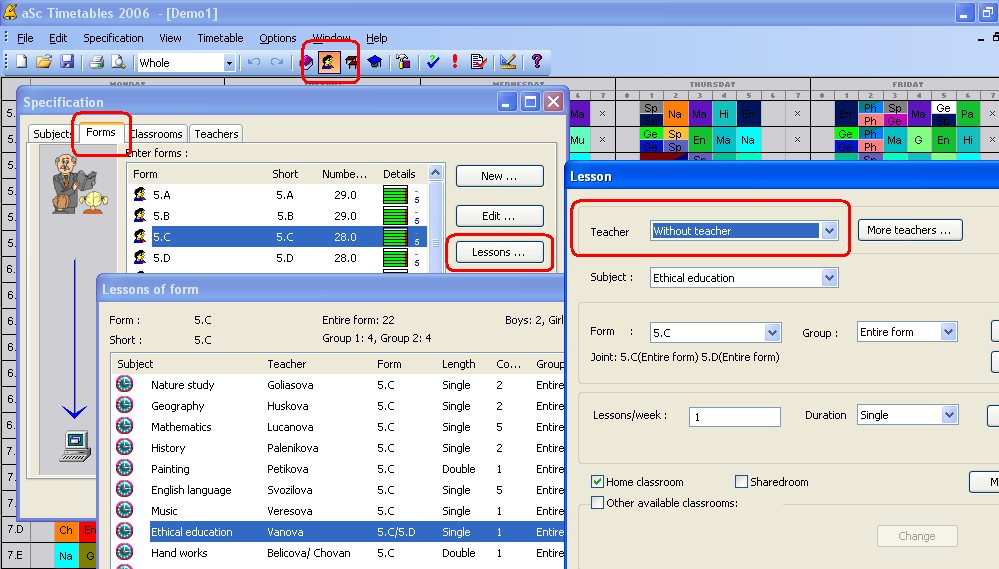Screen dimensions: 999x569
Task: Expand the Subject dropdown showing Ethical education
Action: pyautogui.click(x=828, y=278)
